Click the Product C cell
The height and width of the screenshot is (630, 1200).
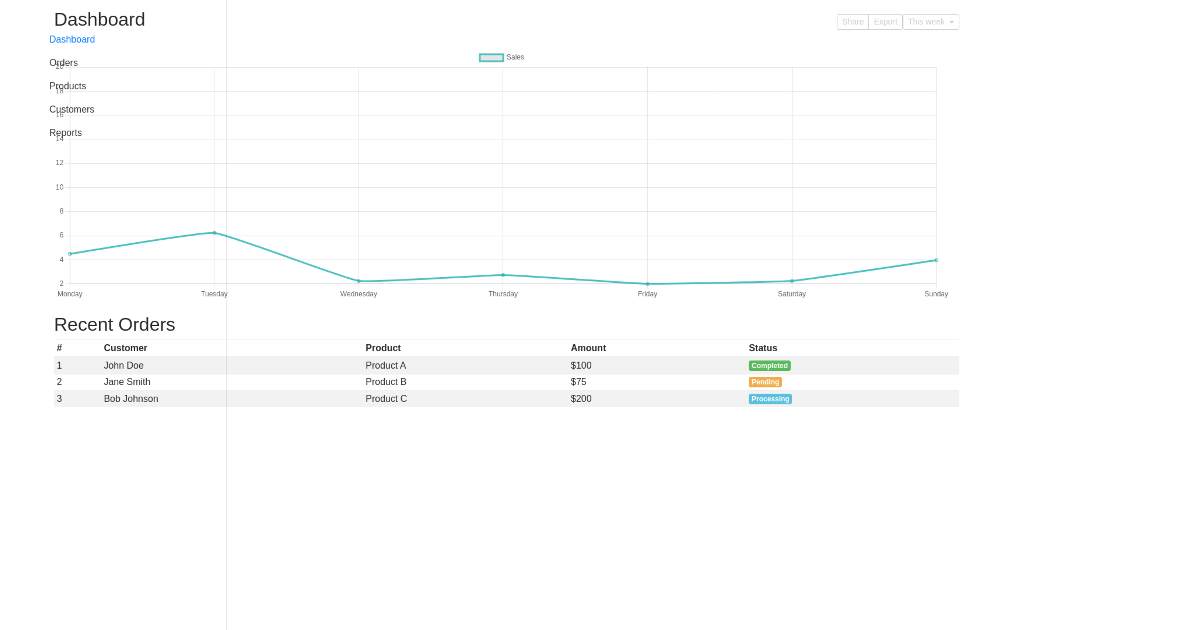coord(386,399)
